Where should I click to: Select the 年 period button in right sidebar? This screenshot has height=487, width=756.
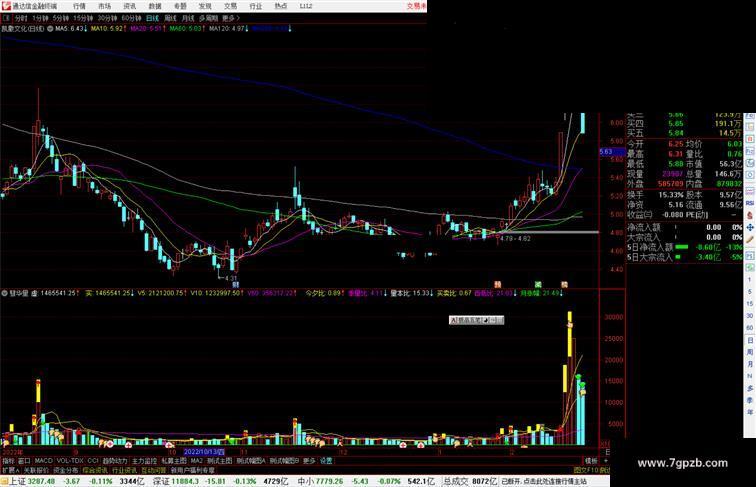click(x=750, y=412)
